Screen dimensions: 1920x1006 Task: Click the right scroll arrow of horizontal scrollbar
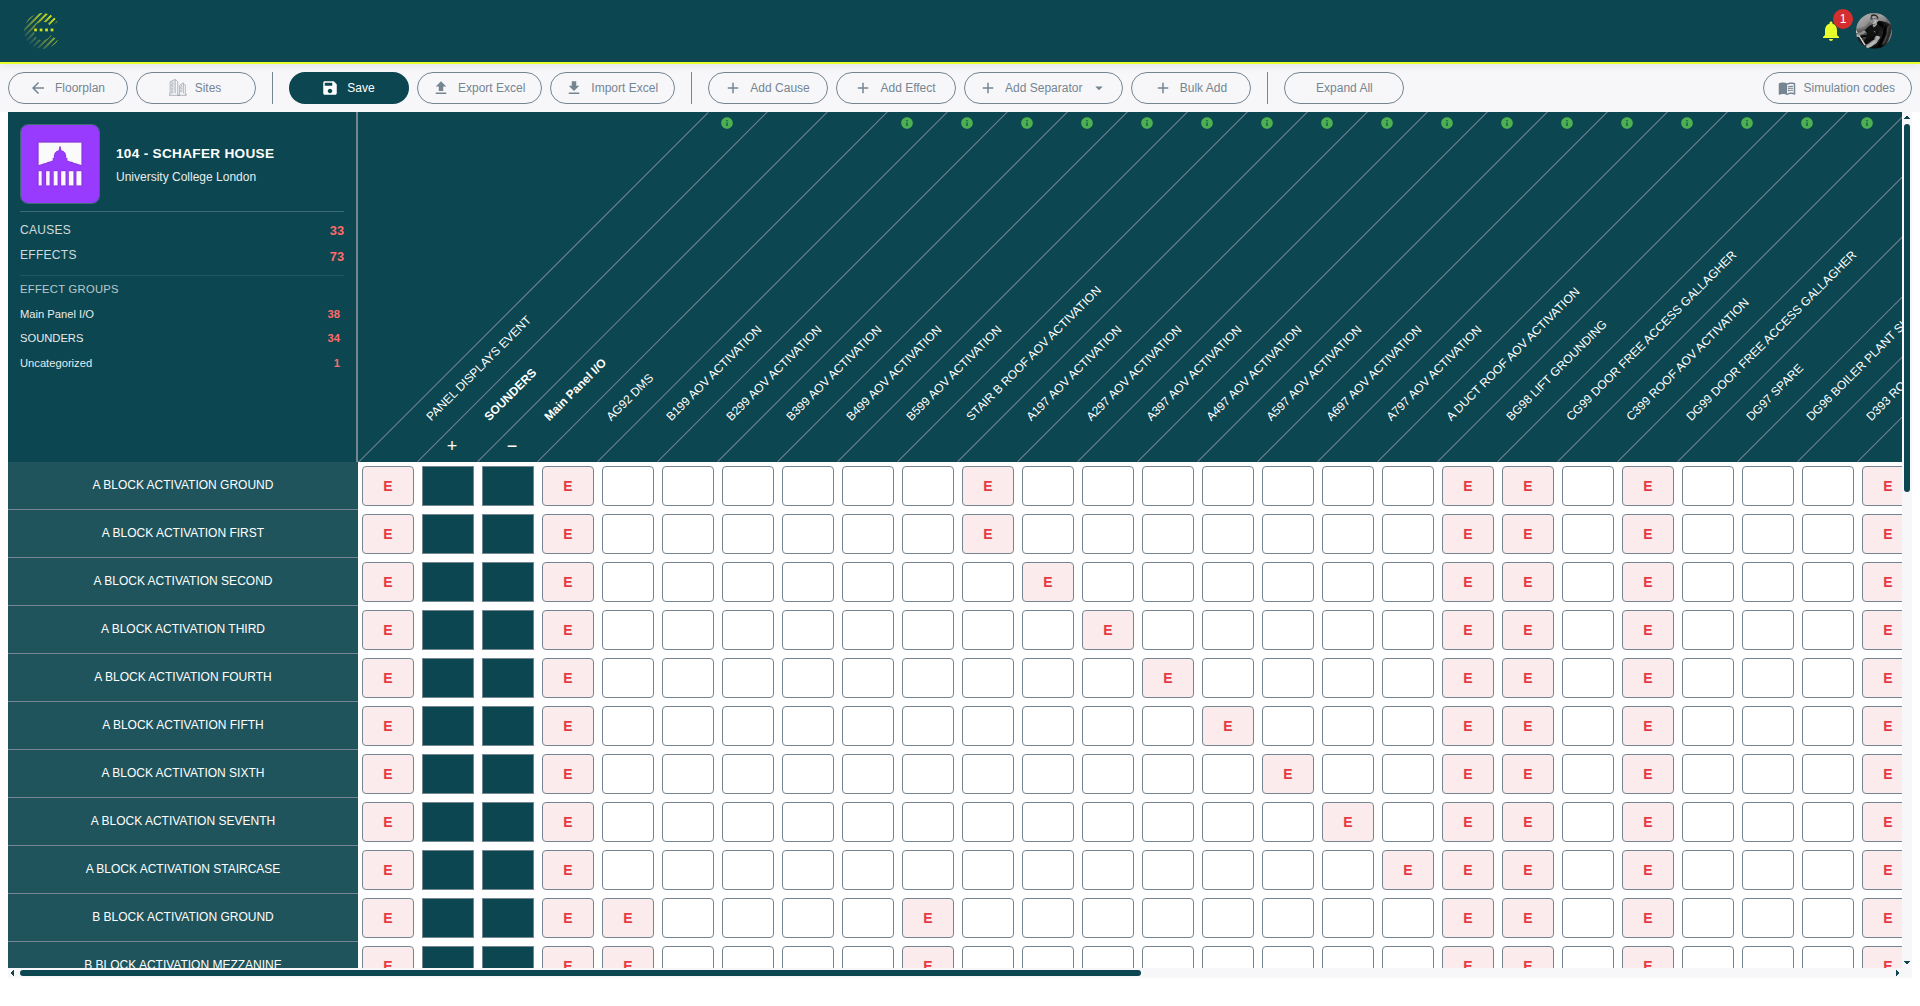click(1897, 973)
